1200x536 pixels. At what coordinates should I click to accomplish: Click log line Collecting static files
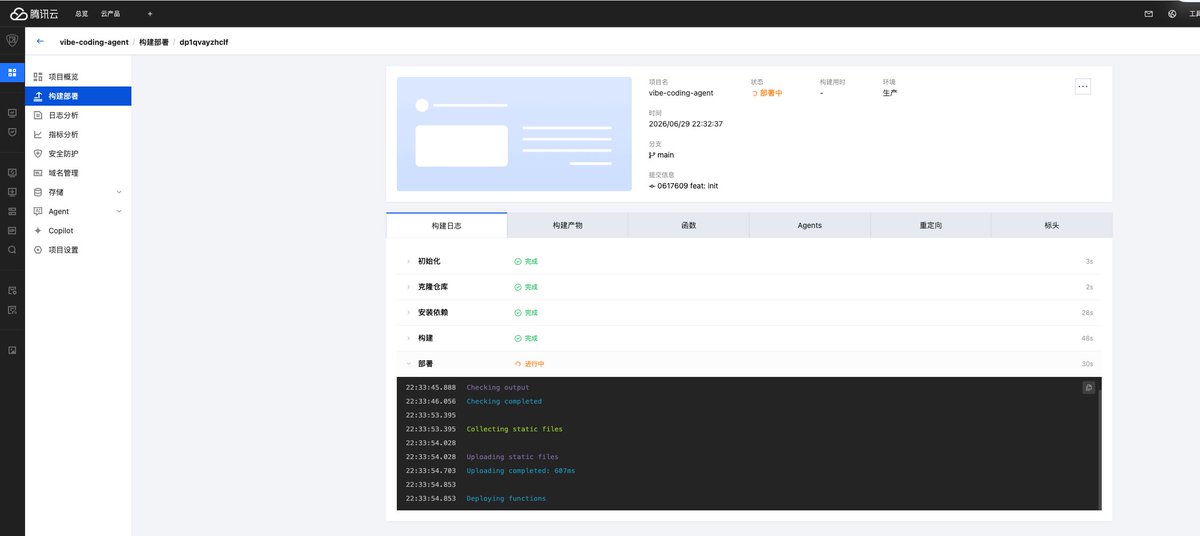[514, 429]
